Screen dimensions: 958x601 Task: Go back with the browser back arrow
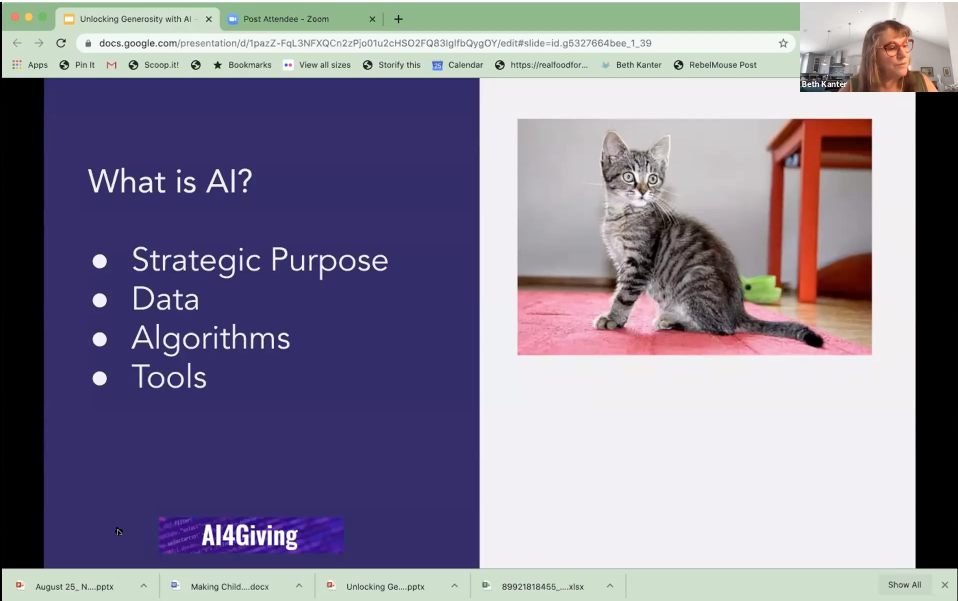coord(17,43)
